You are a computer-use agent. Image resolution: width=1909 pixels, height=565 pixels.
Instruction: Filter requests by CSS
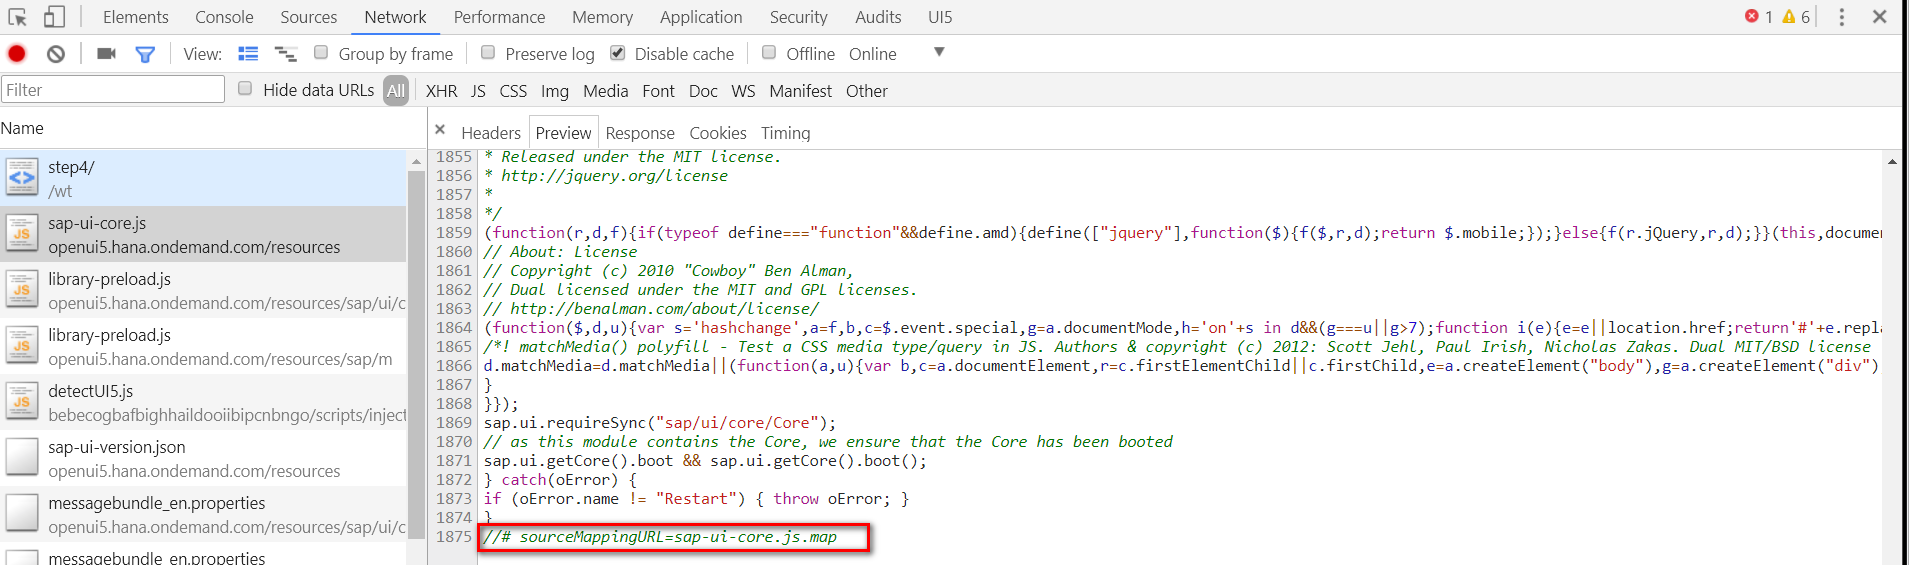tap(513, 91)
